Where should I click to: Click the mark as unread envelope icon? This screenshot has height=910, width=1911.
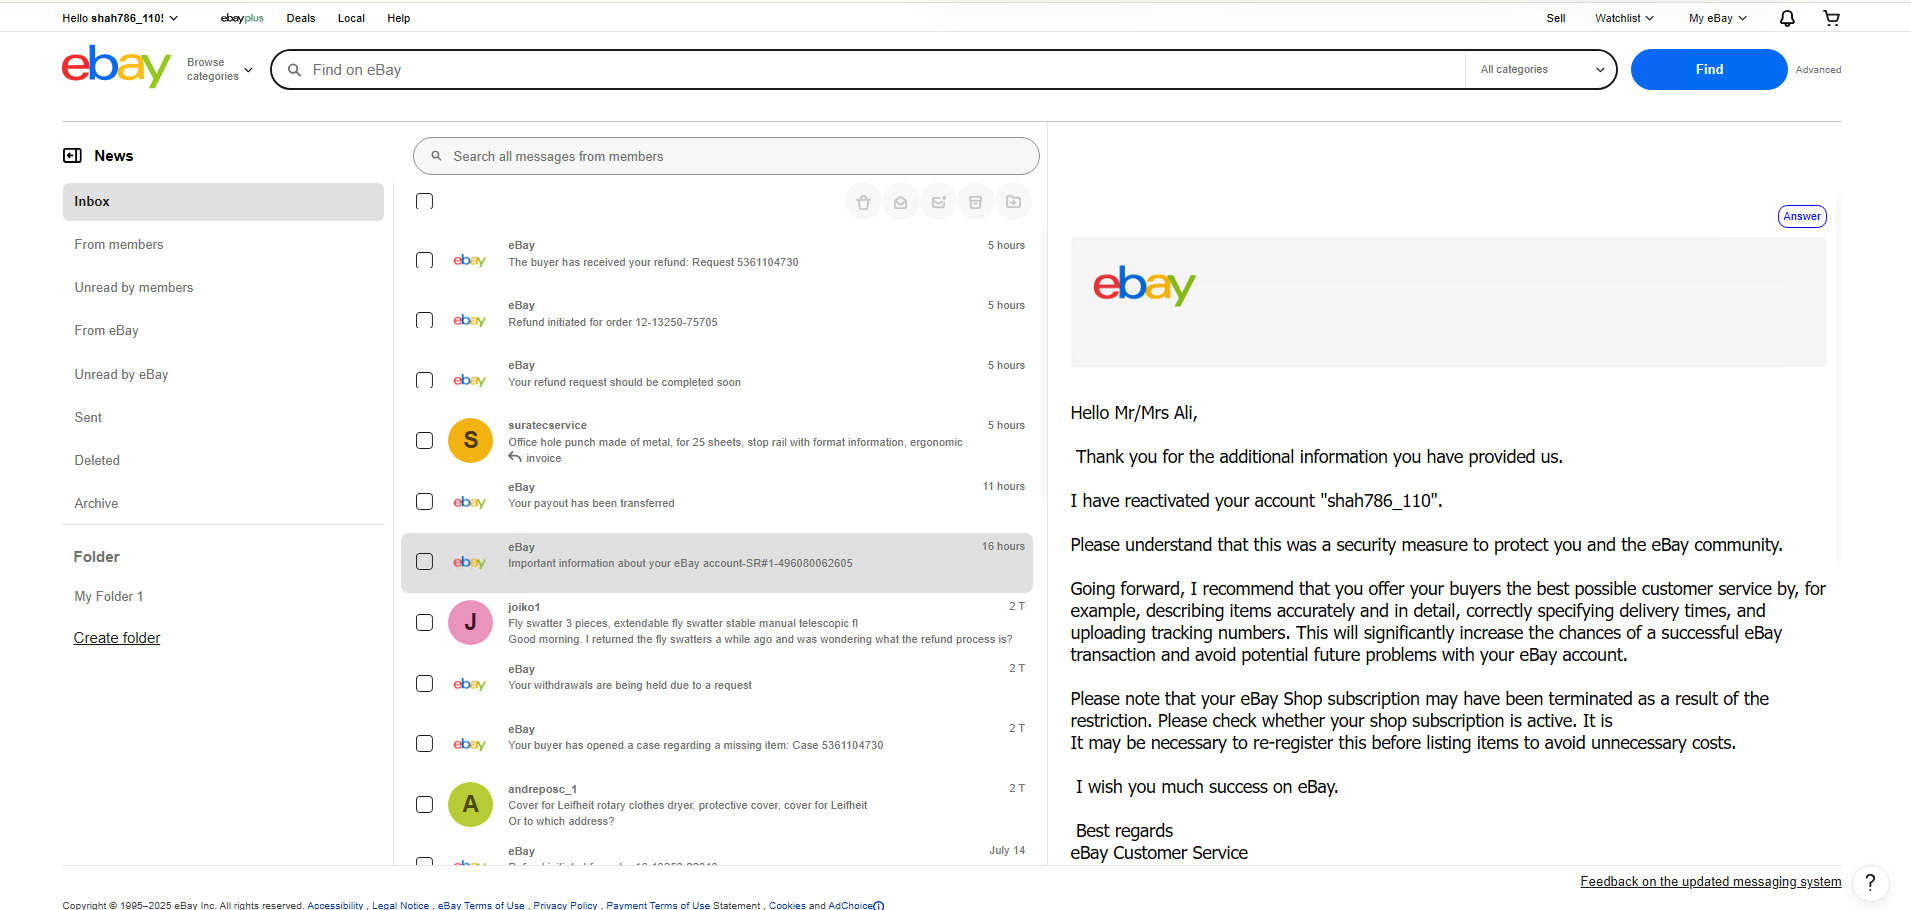[938, 202]
